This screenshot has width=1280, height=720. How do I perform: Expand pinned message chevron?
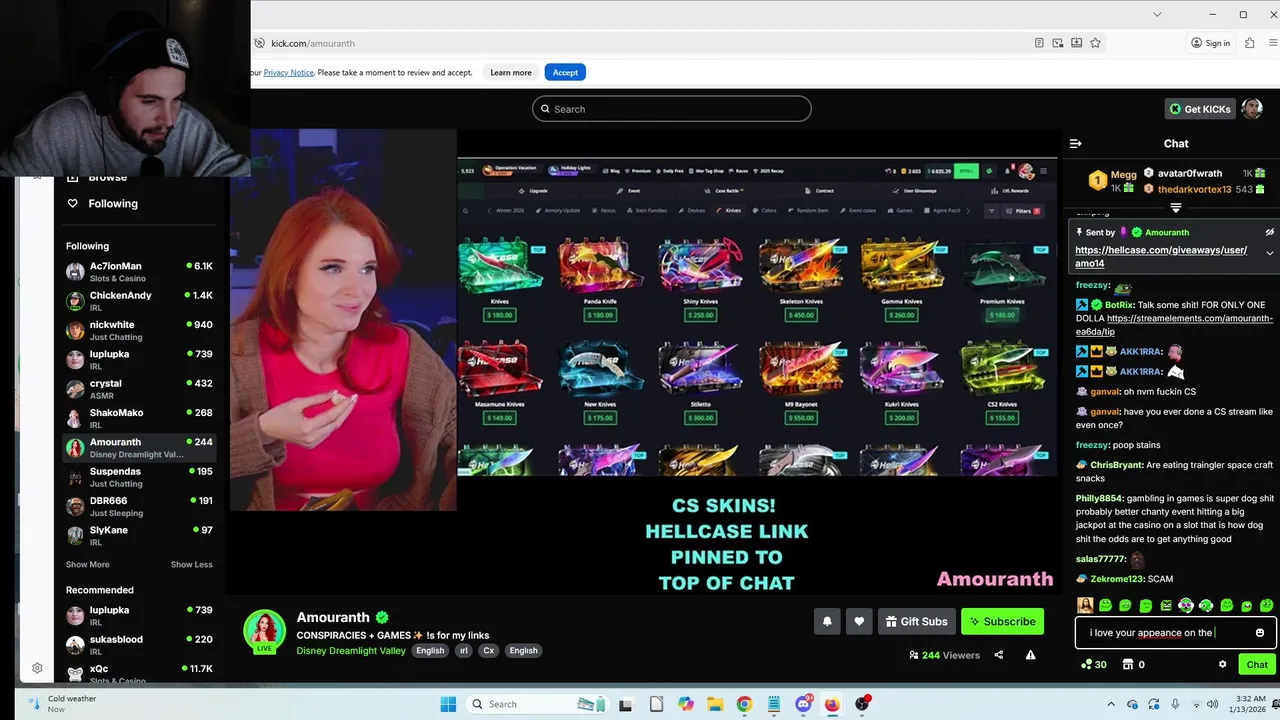coord(1270,254)
